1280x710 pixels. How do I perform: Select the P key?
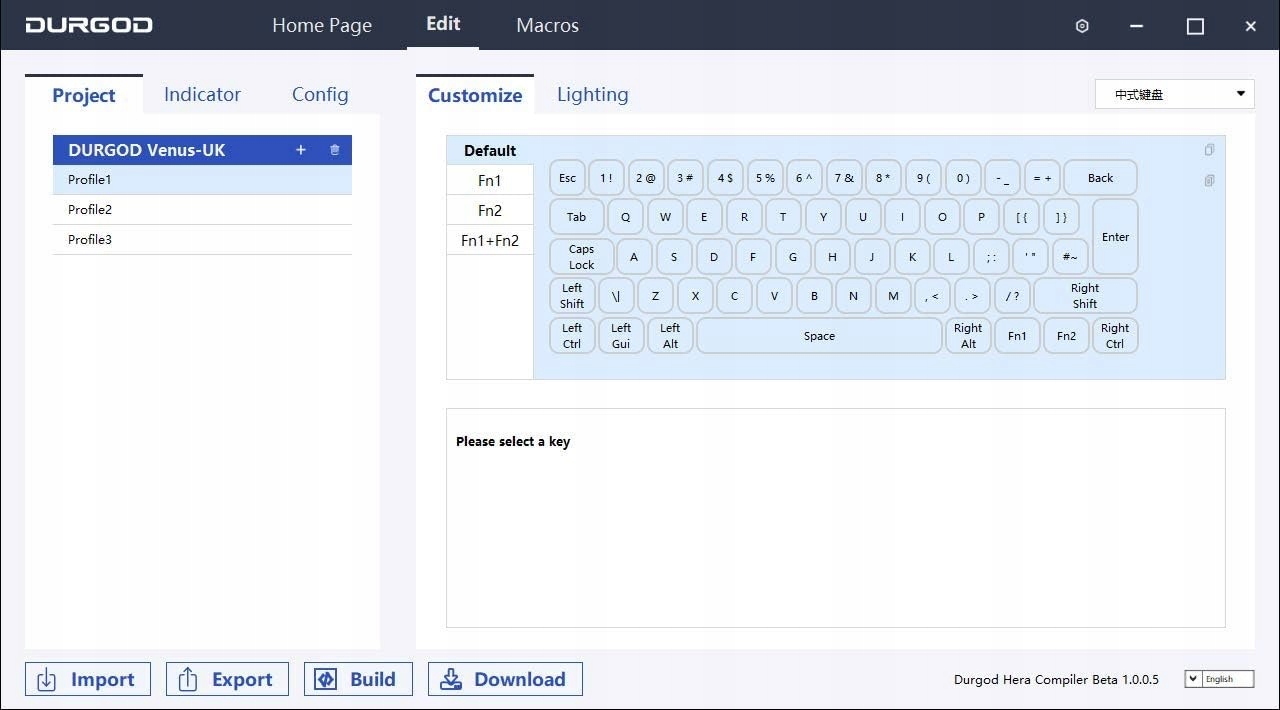point(981,217)
